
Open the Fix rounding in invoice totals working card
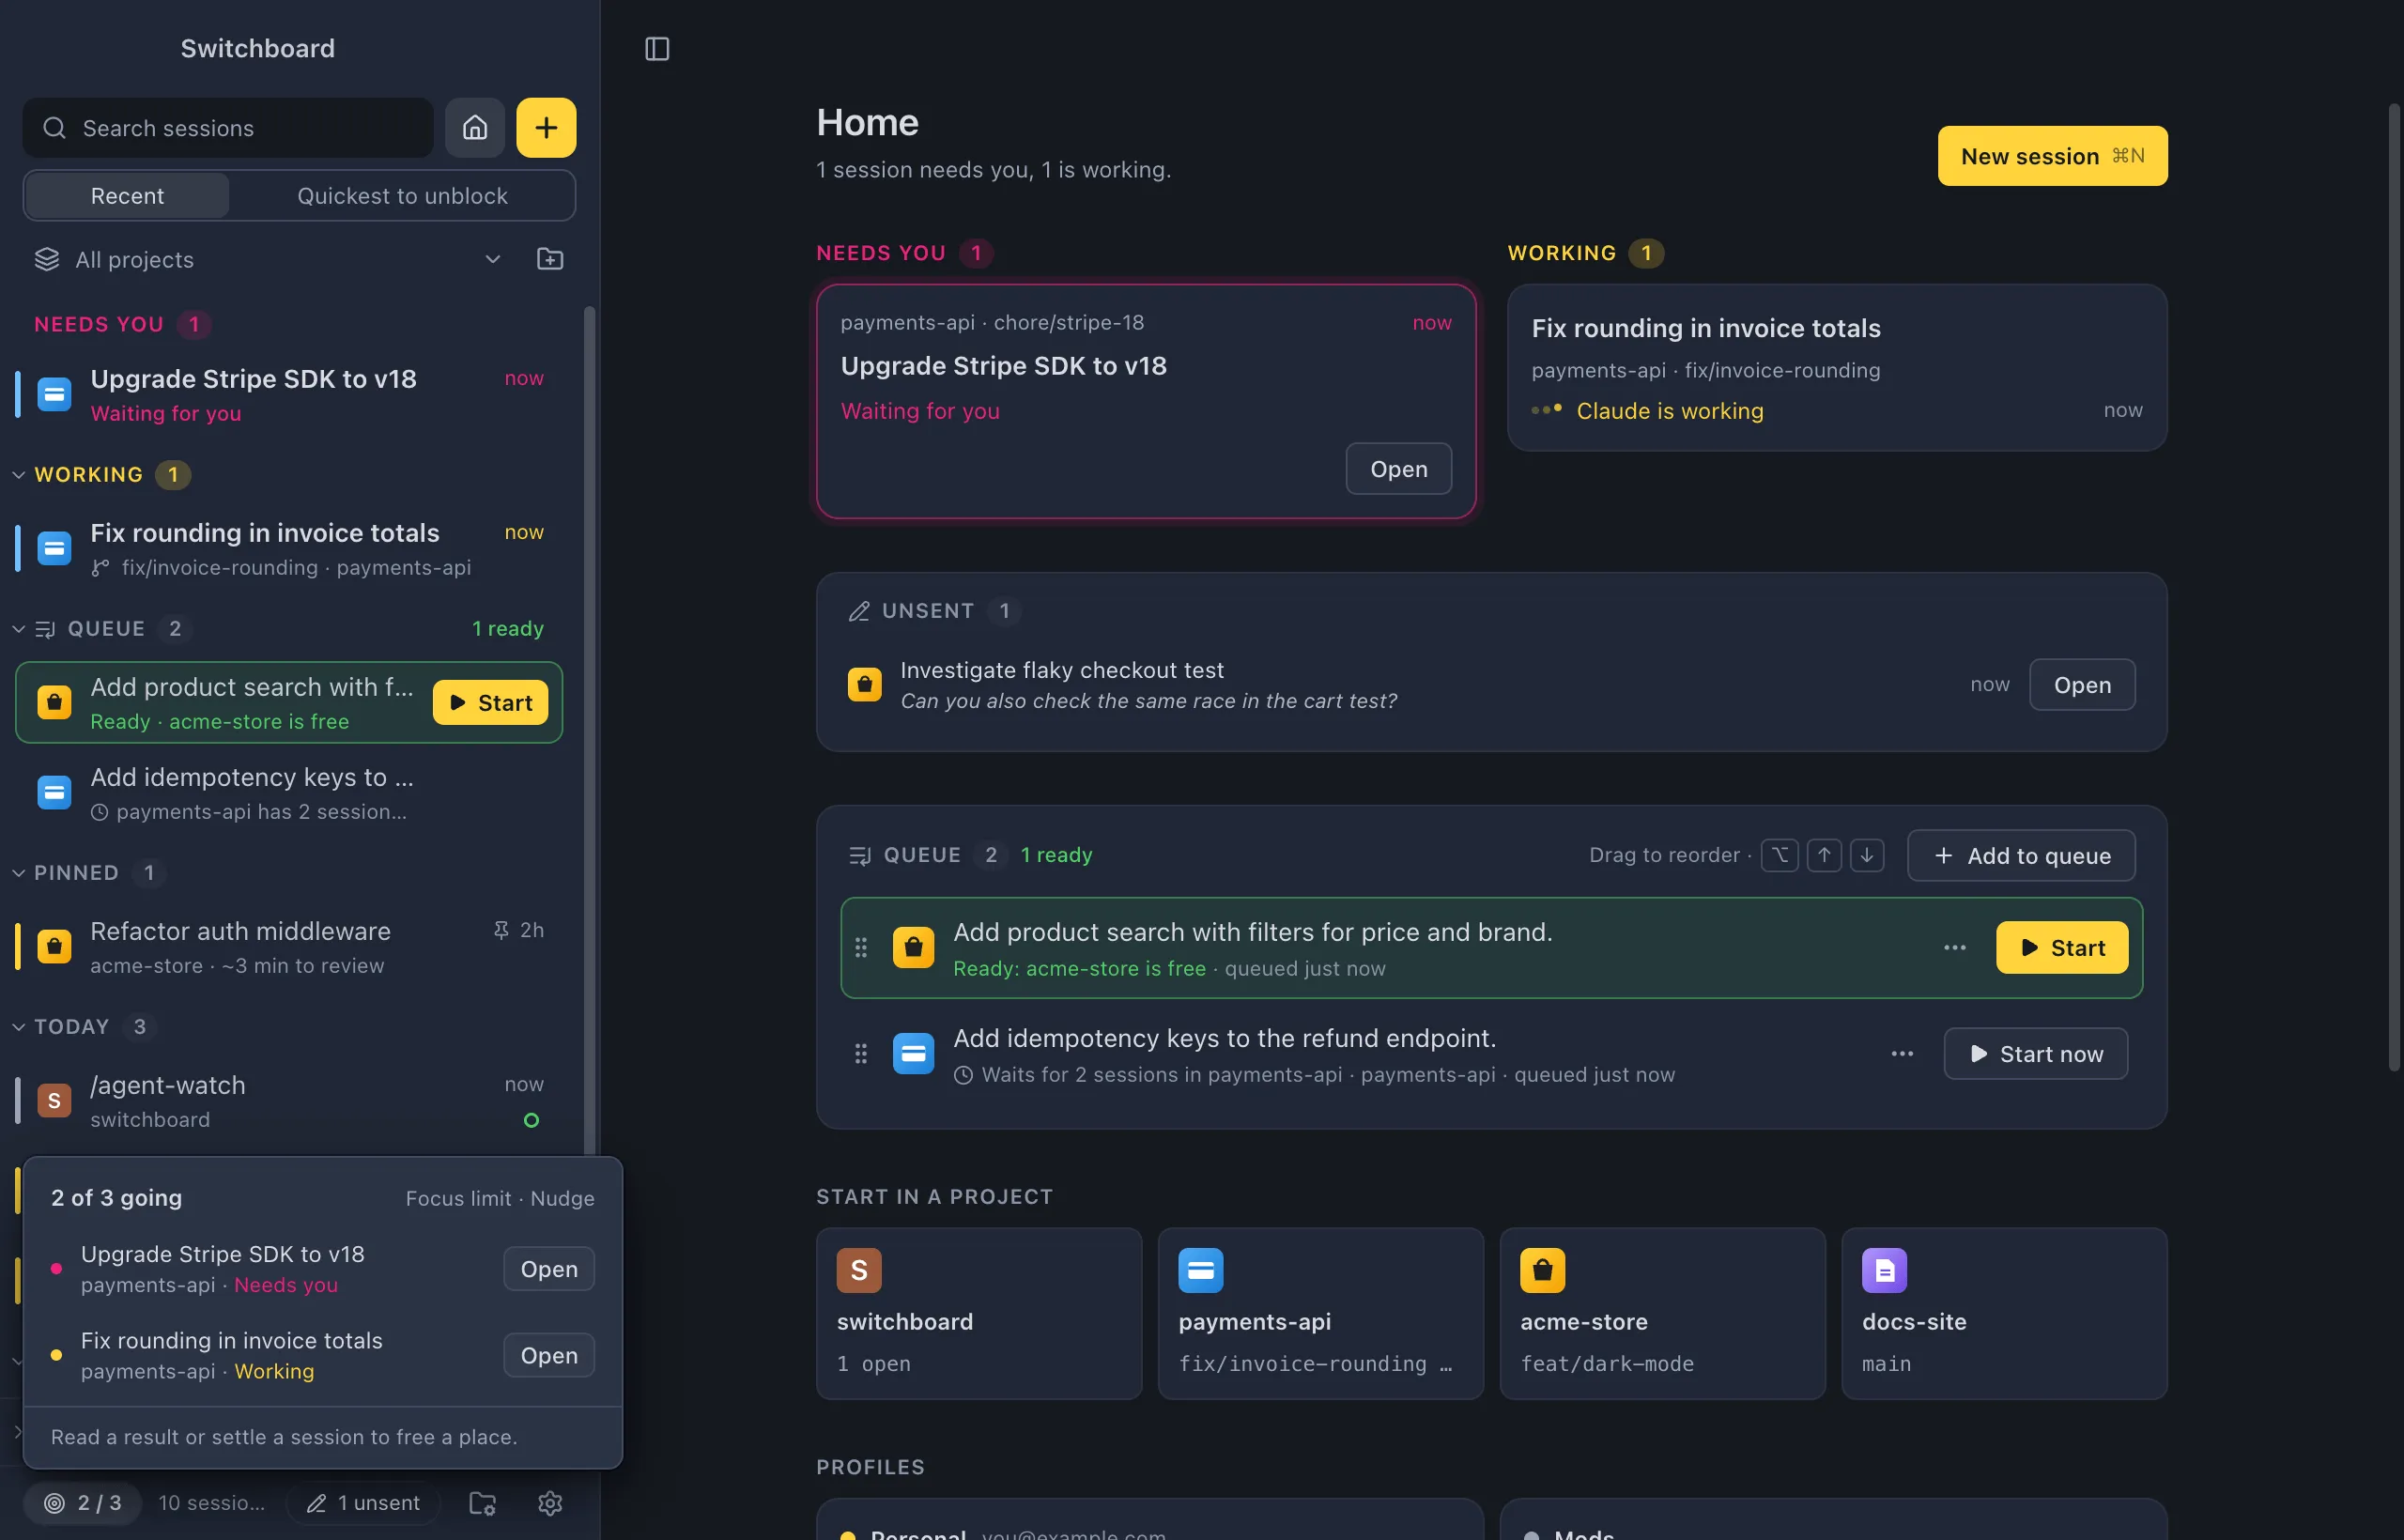[x=1837, y=367]
